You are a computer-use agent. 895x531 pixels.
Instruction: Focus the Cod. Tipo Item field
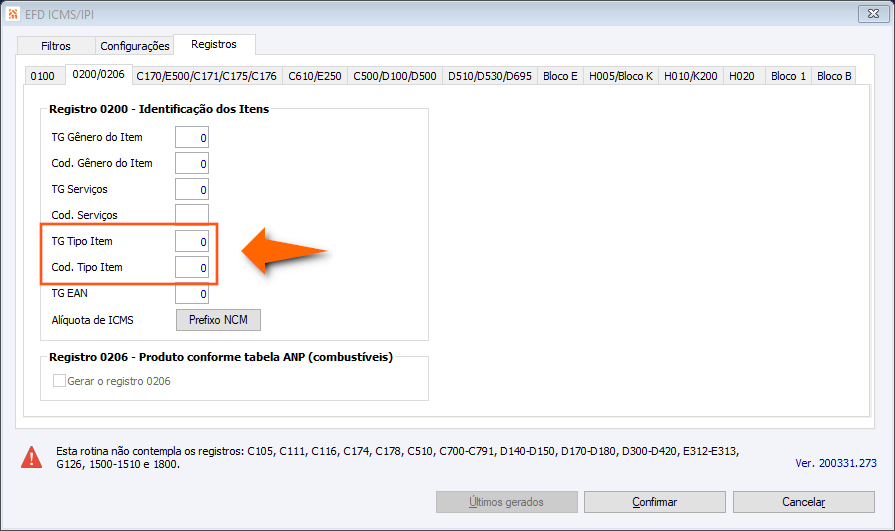192,267
